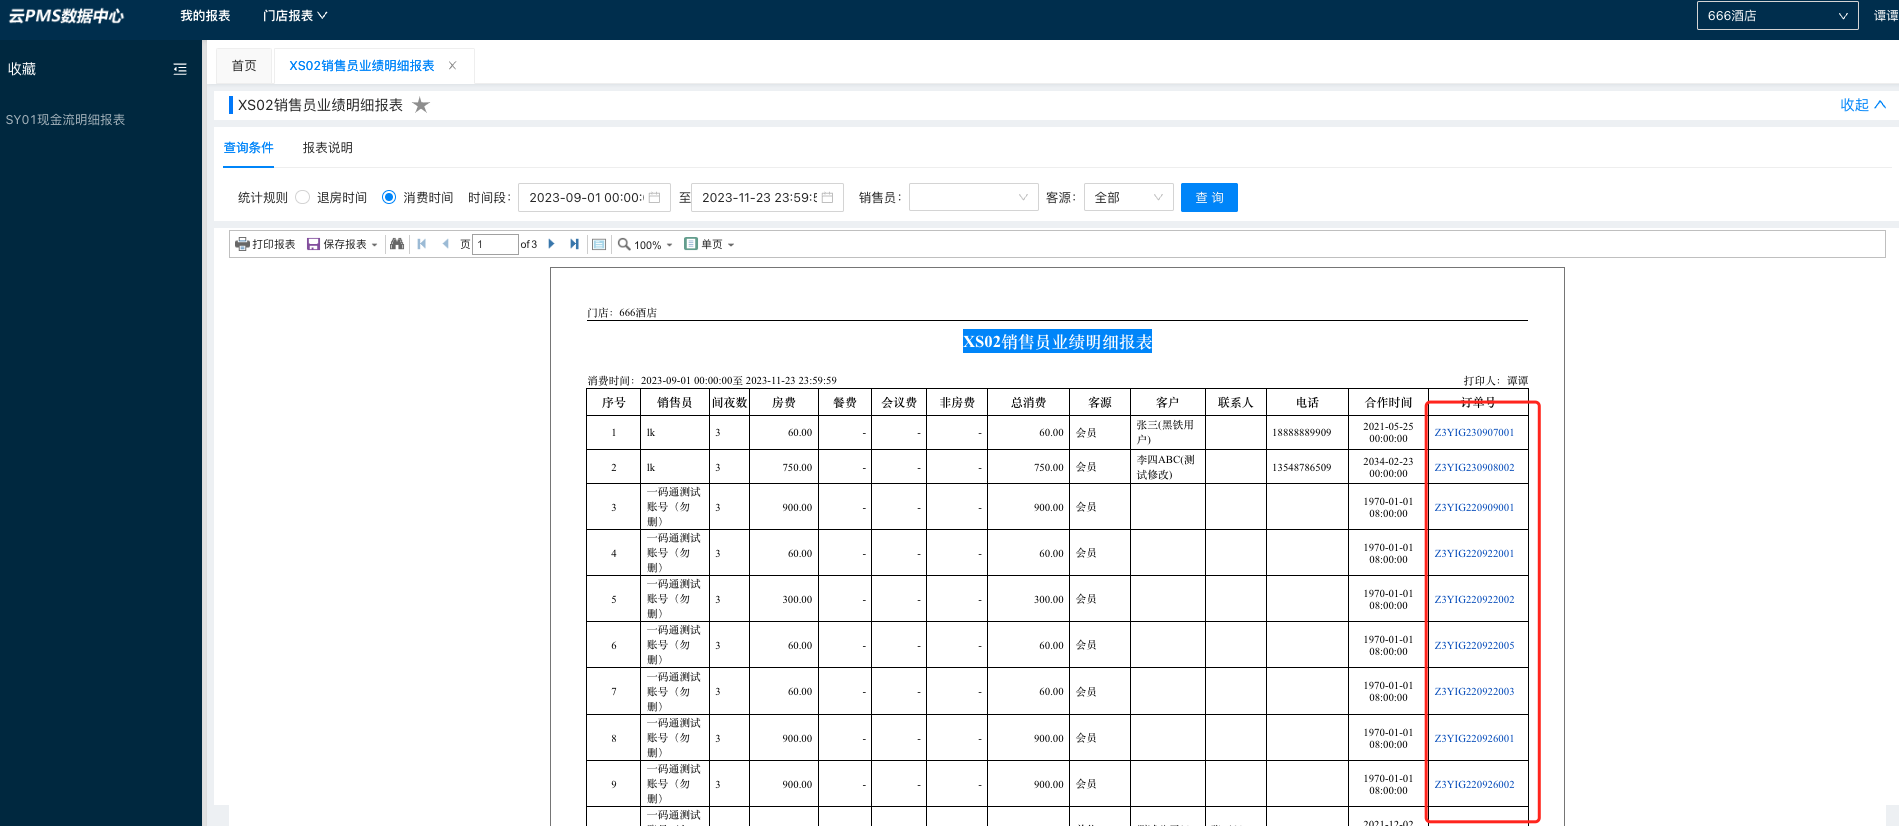Click the 查询 query button

(1209, 197)
